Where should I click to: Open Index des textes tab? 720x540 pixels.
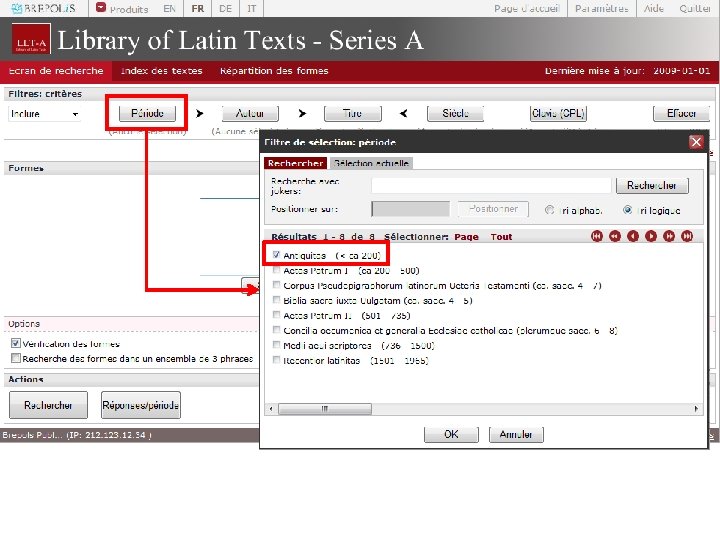161,71
